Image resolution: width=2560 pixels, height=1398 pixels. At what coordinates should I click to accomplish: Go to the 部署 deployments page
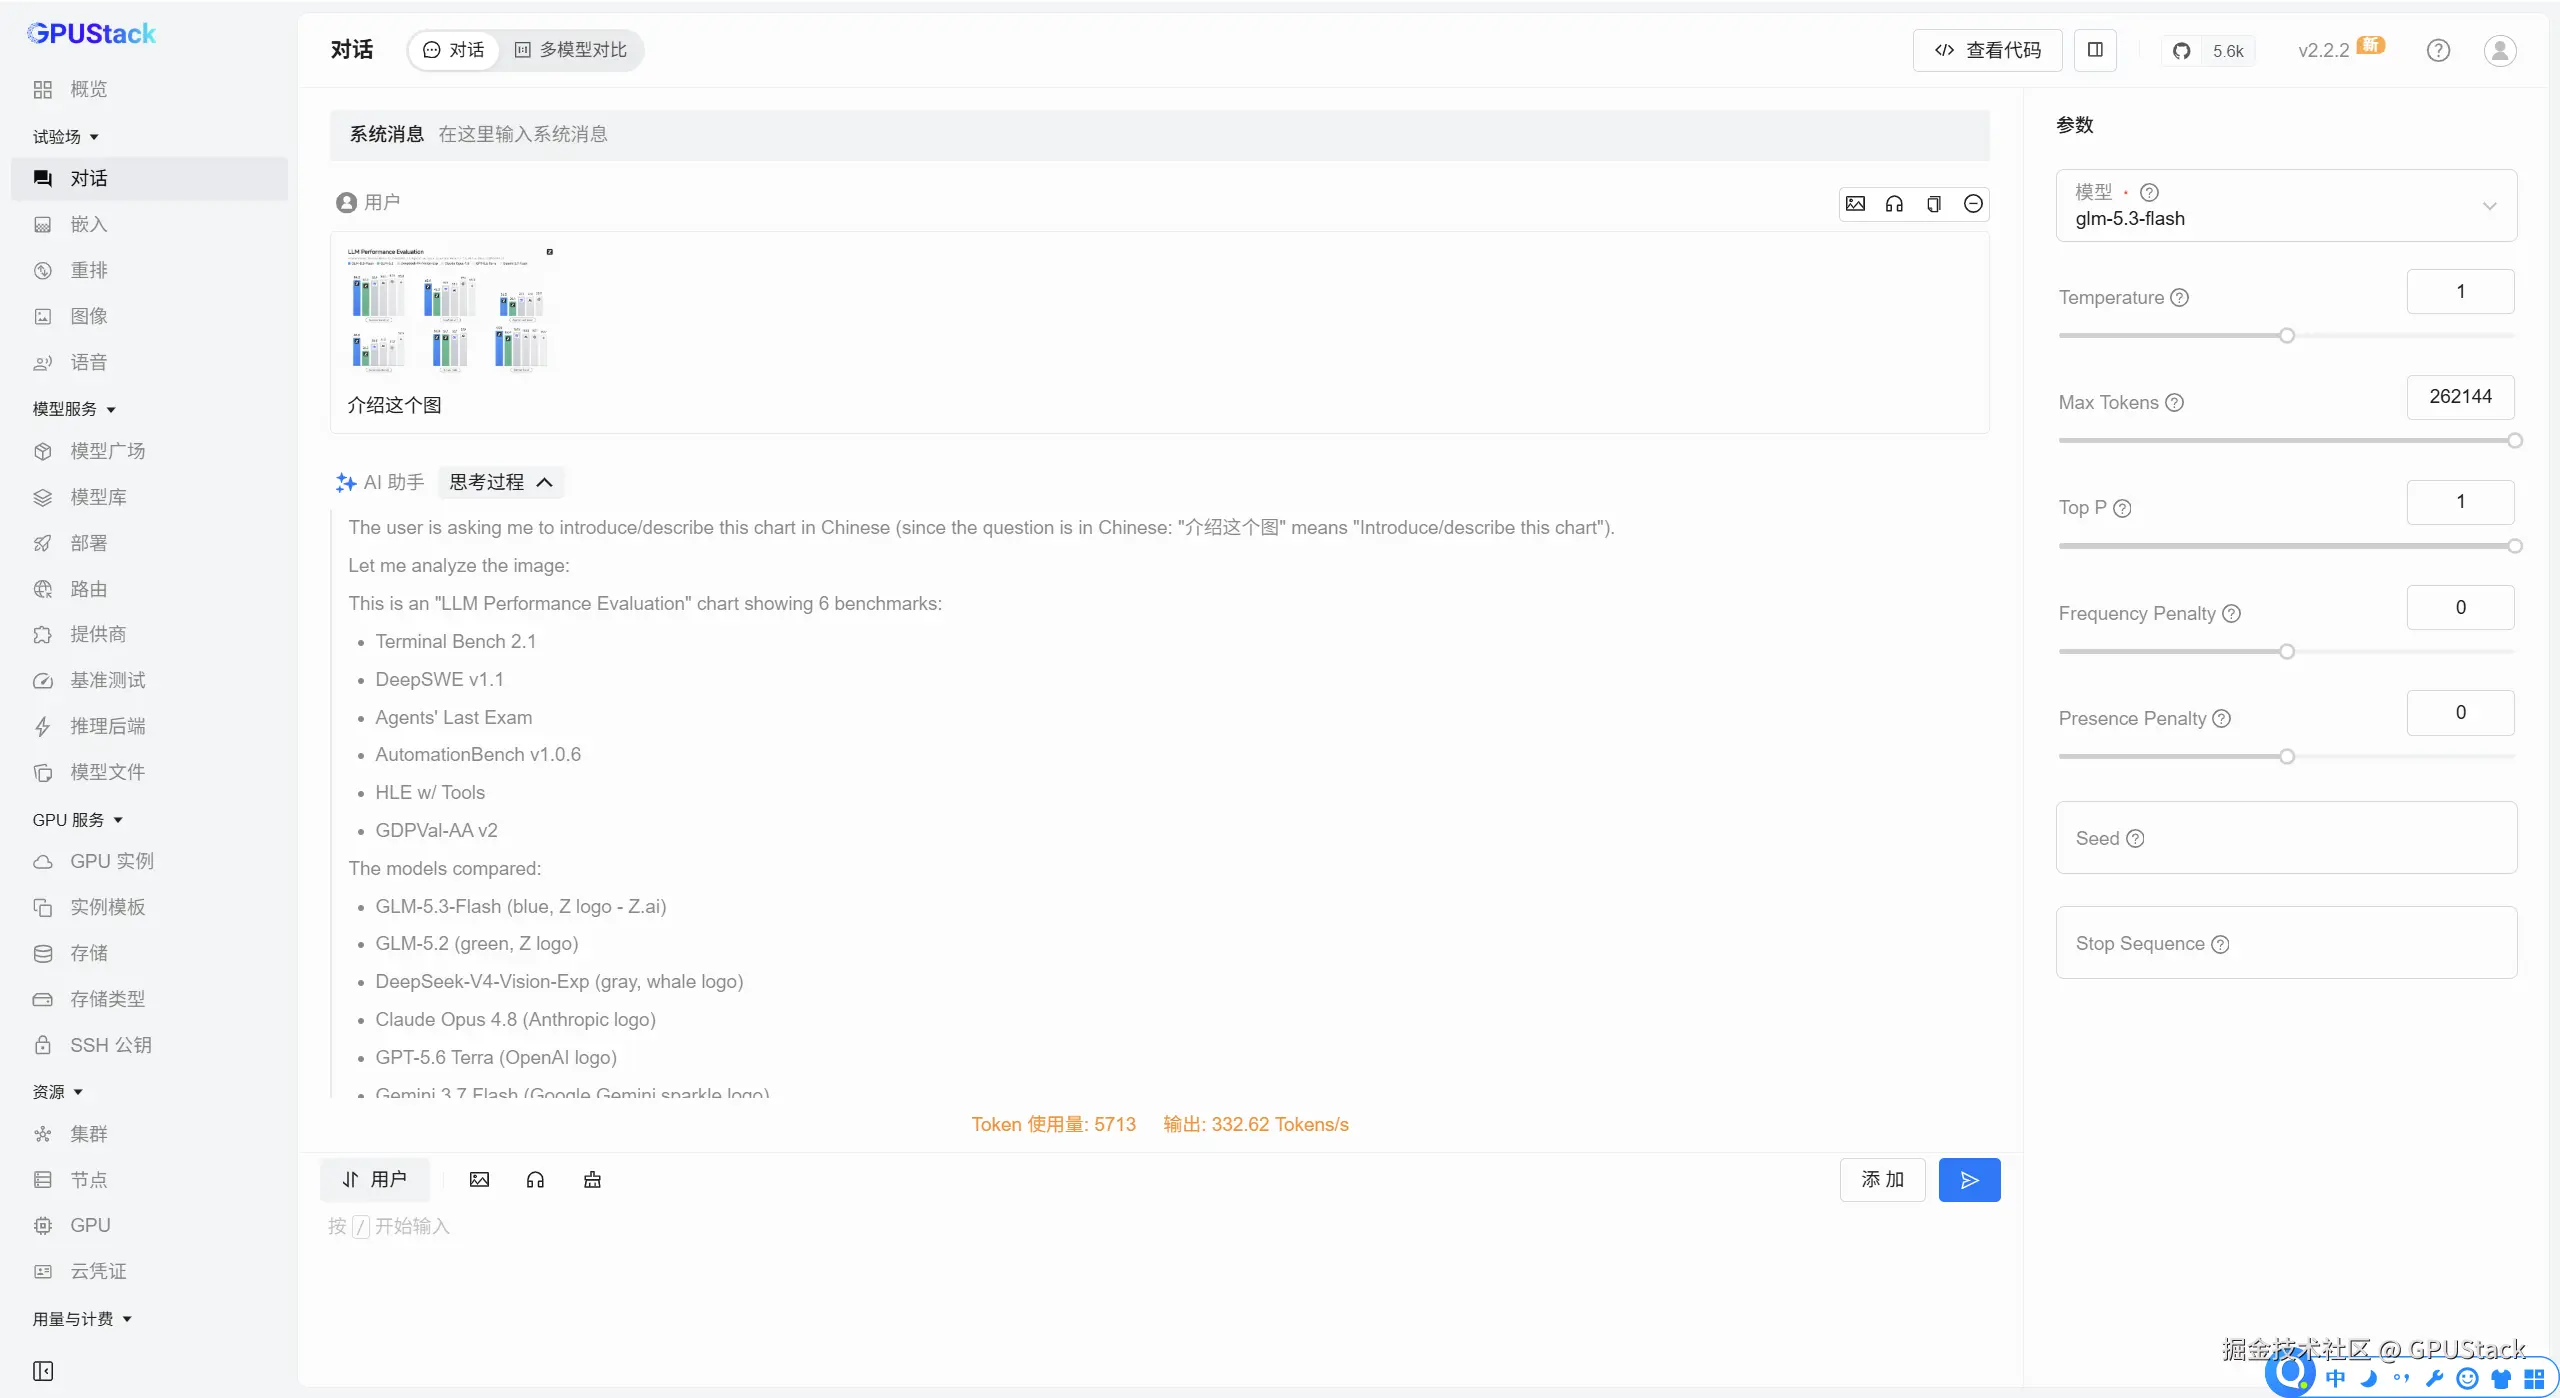150,544
